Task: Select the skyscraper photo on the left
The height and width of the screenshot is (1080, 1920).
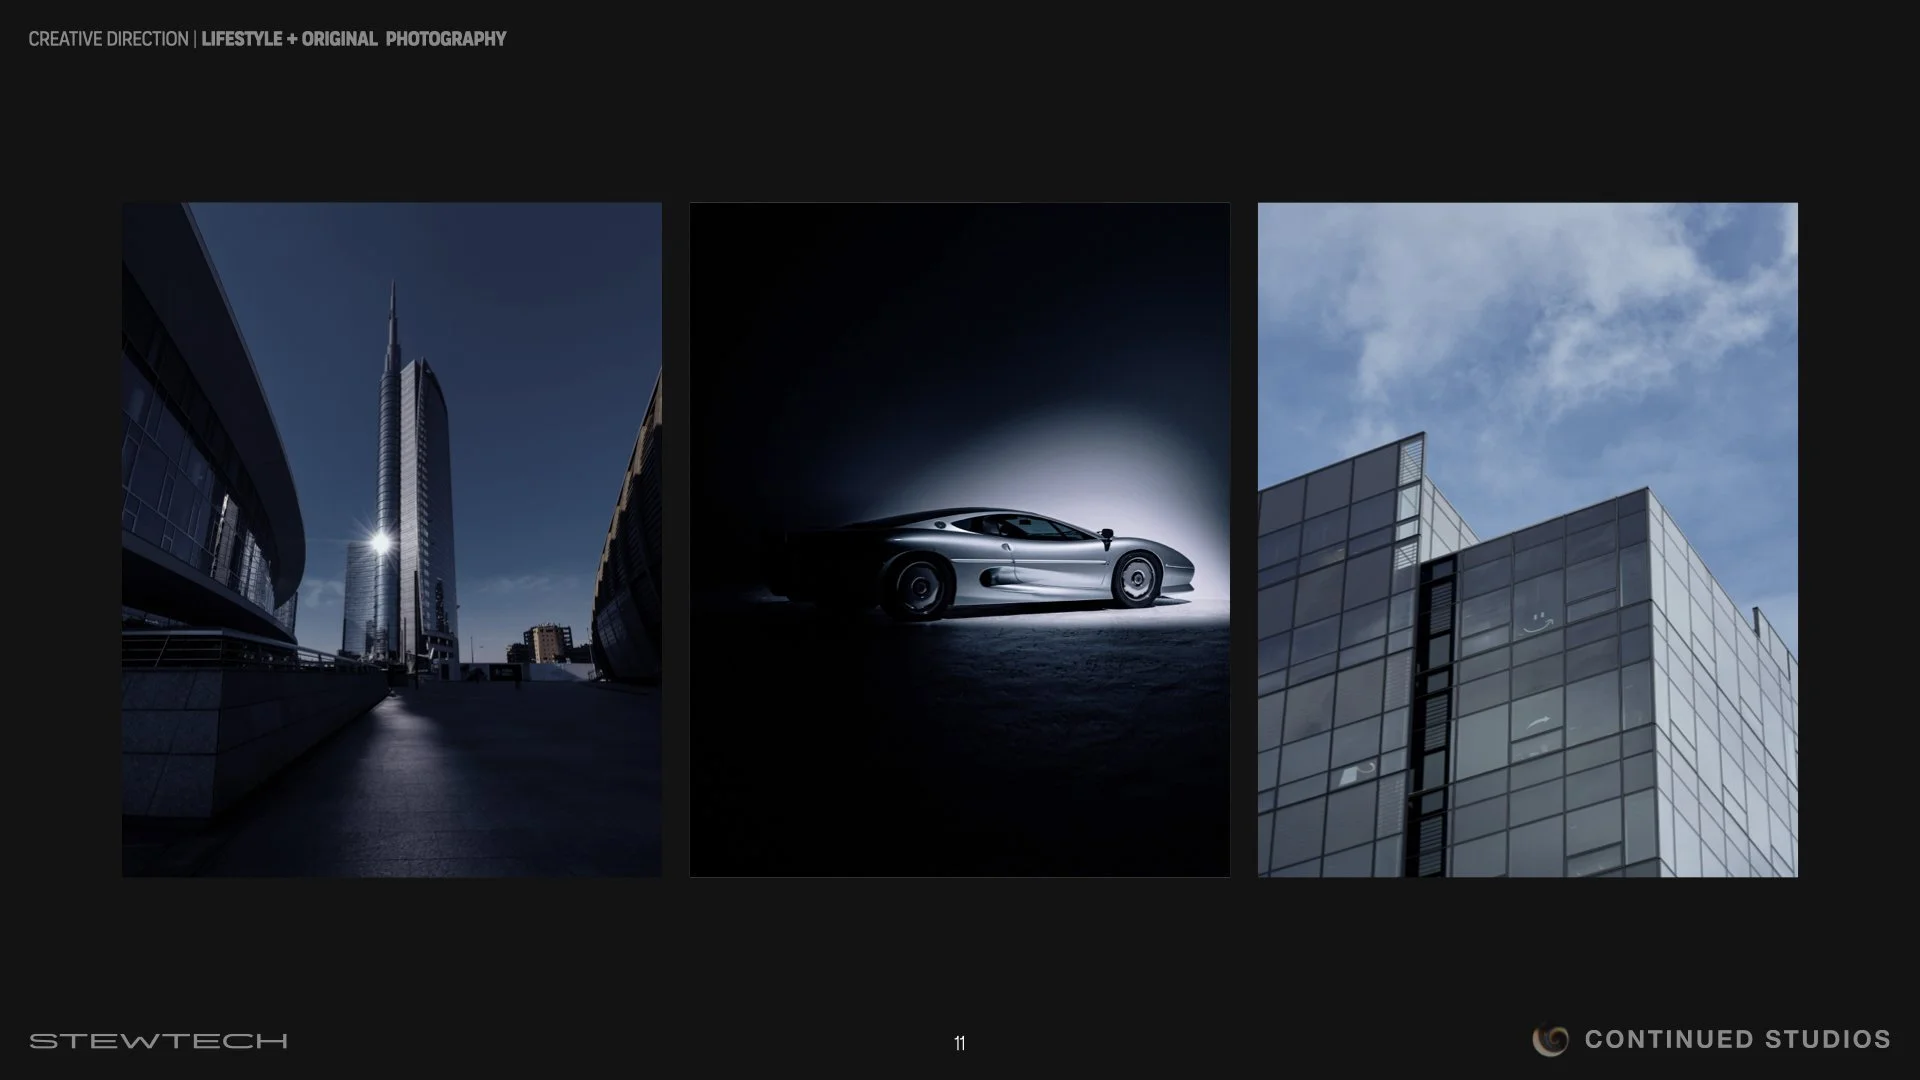Action: [x=391, y=540]
